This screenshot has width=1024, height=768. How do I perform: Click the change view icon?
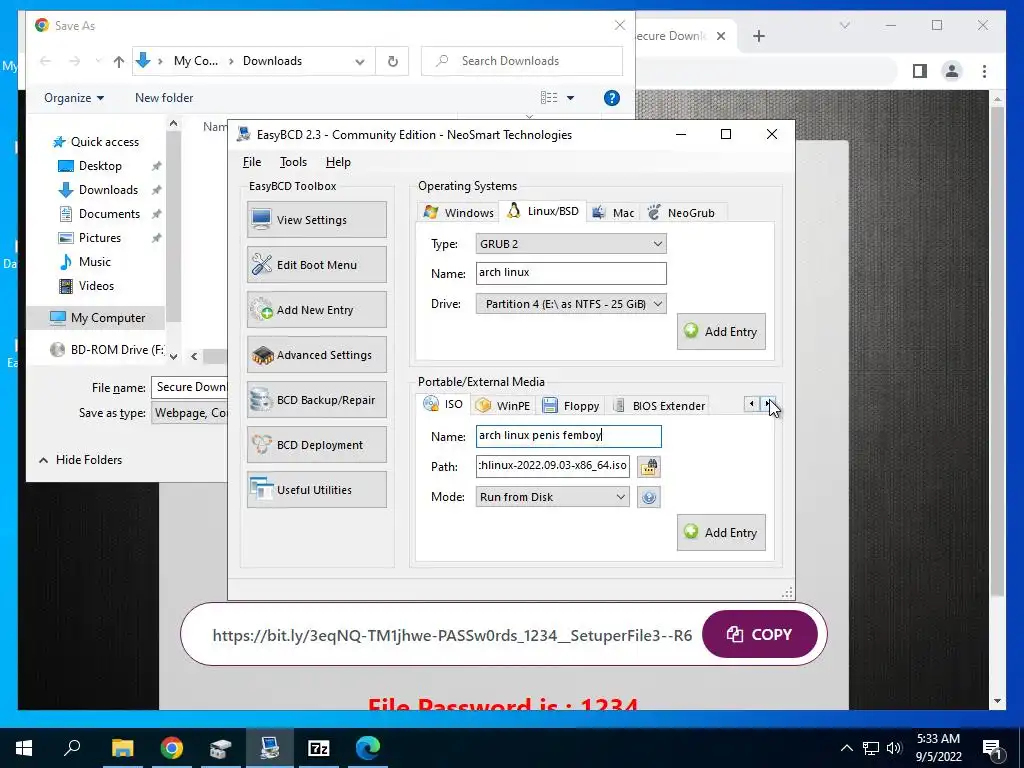pos(549,98)
